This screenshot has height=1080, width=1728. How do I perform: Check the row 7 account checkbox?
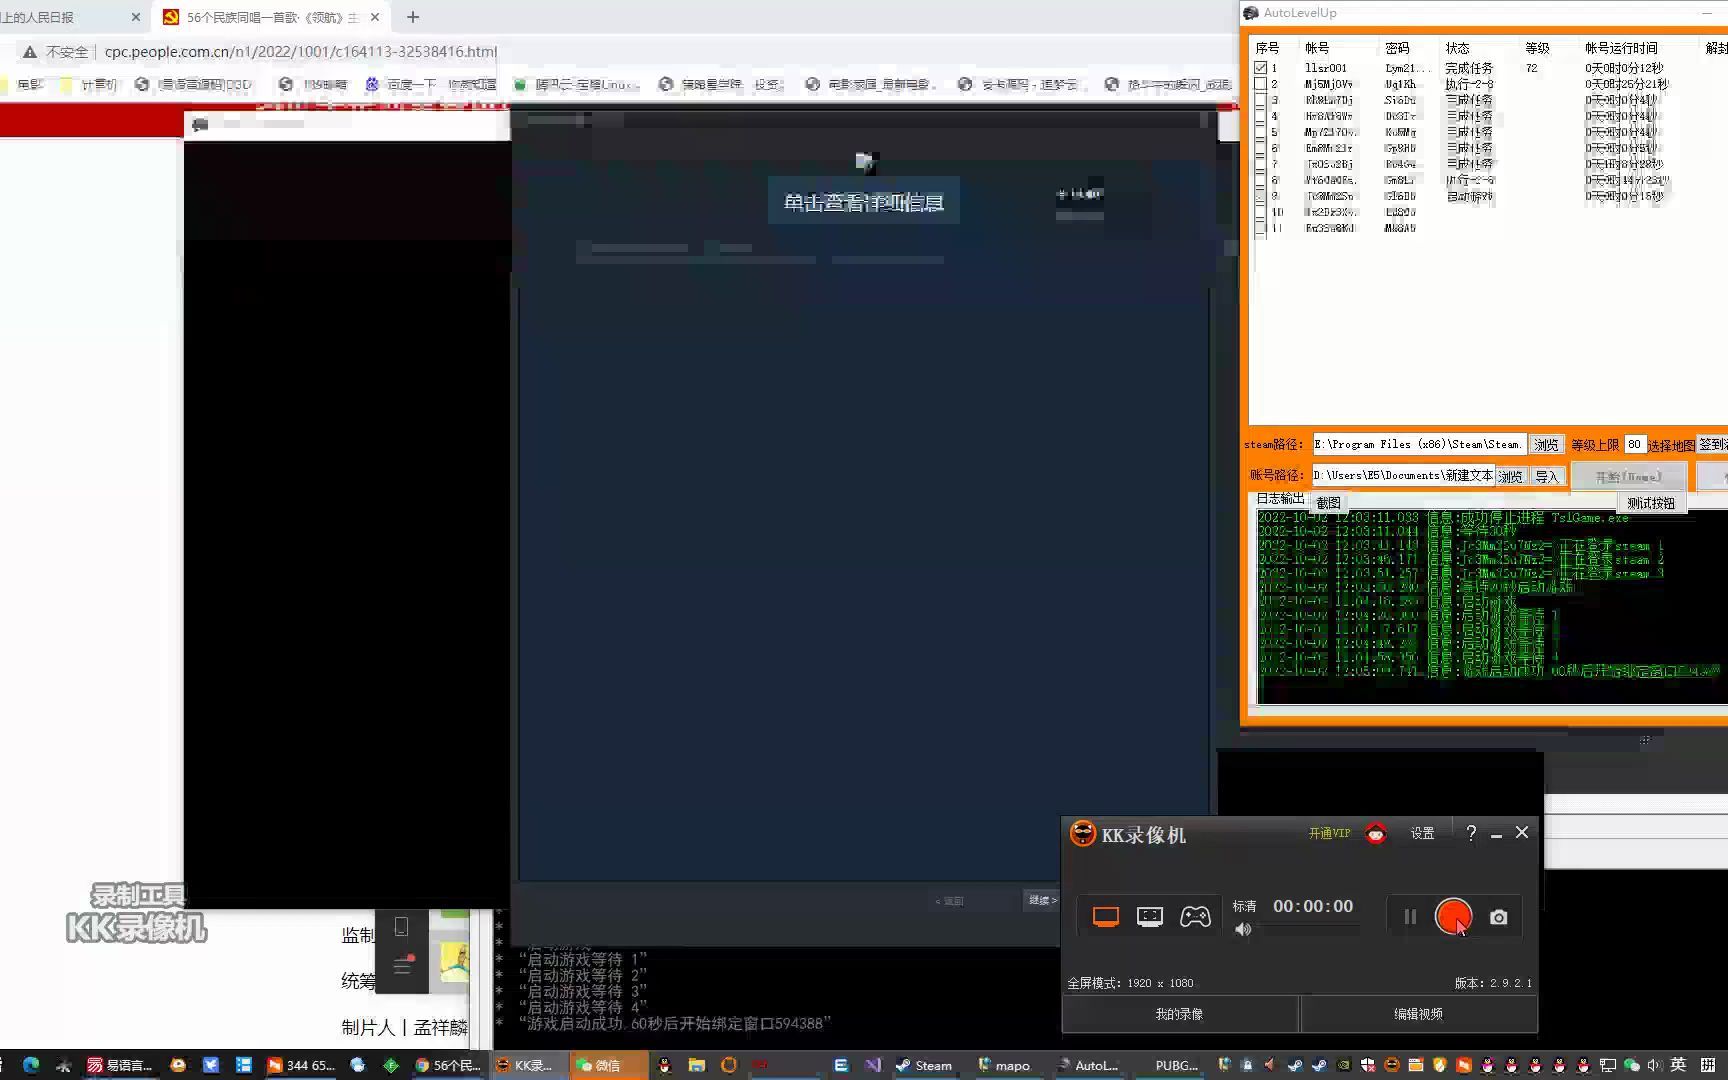1261,164
